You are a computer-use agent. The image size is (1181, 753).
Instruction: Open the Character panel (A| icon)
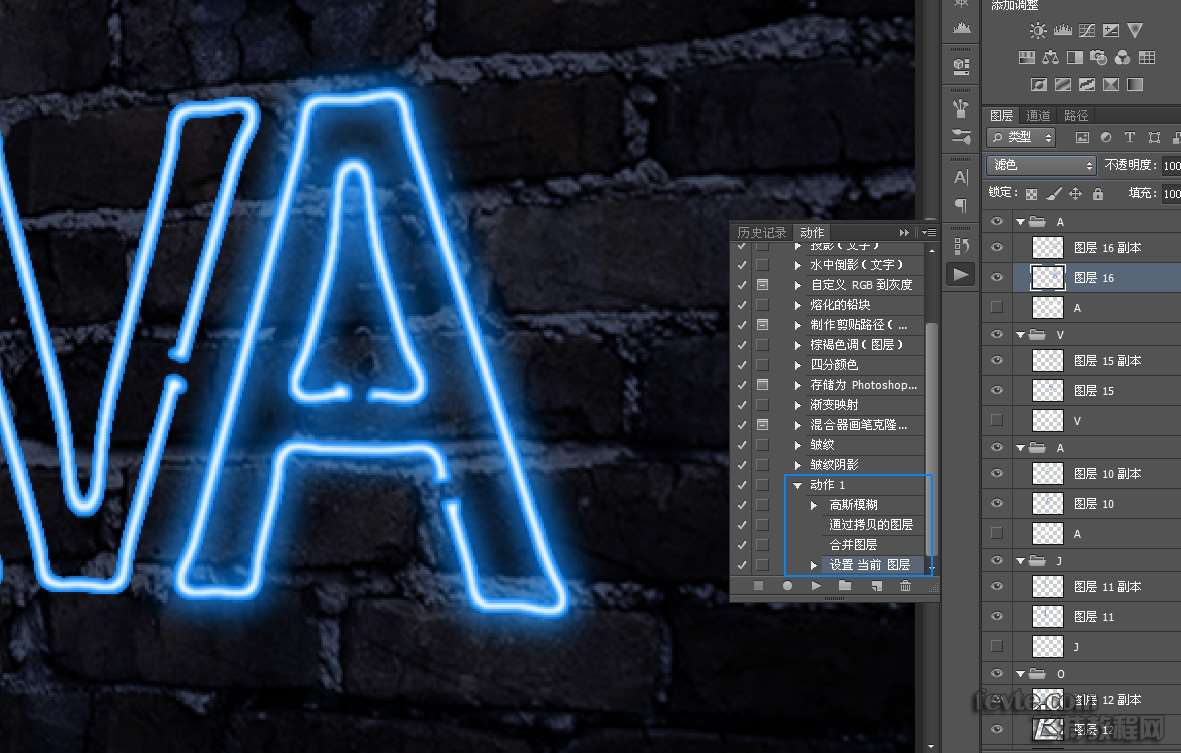pyautogui.click(x=961, y=177)
